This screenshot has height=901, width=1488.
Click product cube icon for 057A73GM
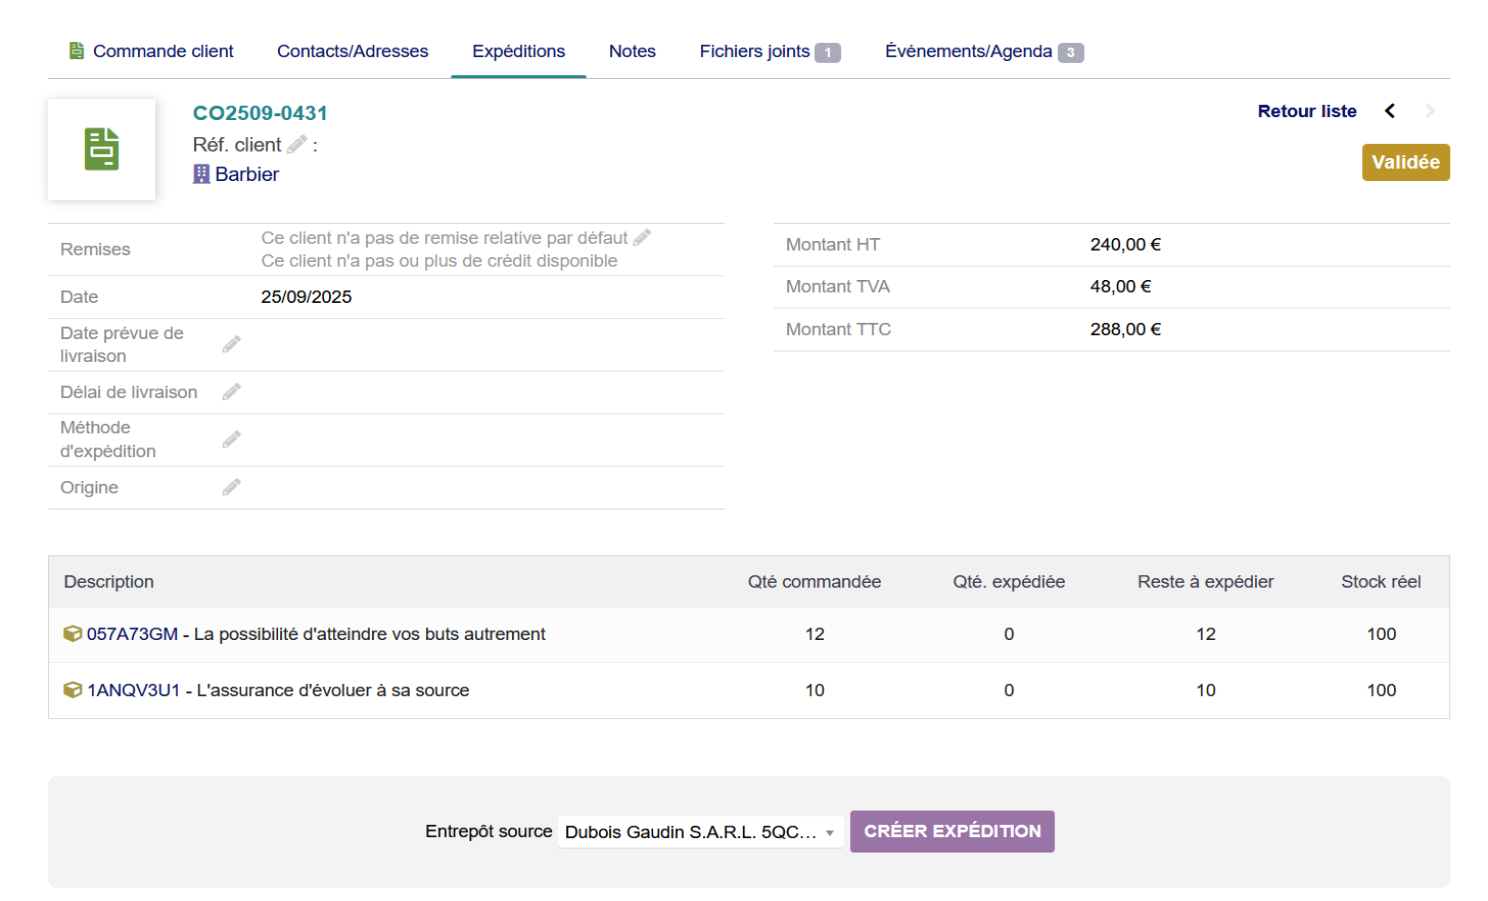pos(72,634)
